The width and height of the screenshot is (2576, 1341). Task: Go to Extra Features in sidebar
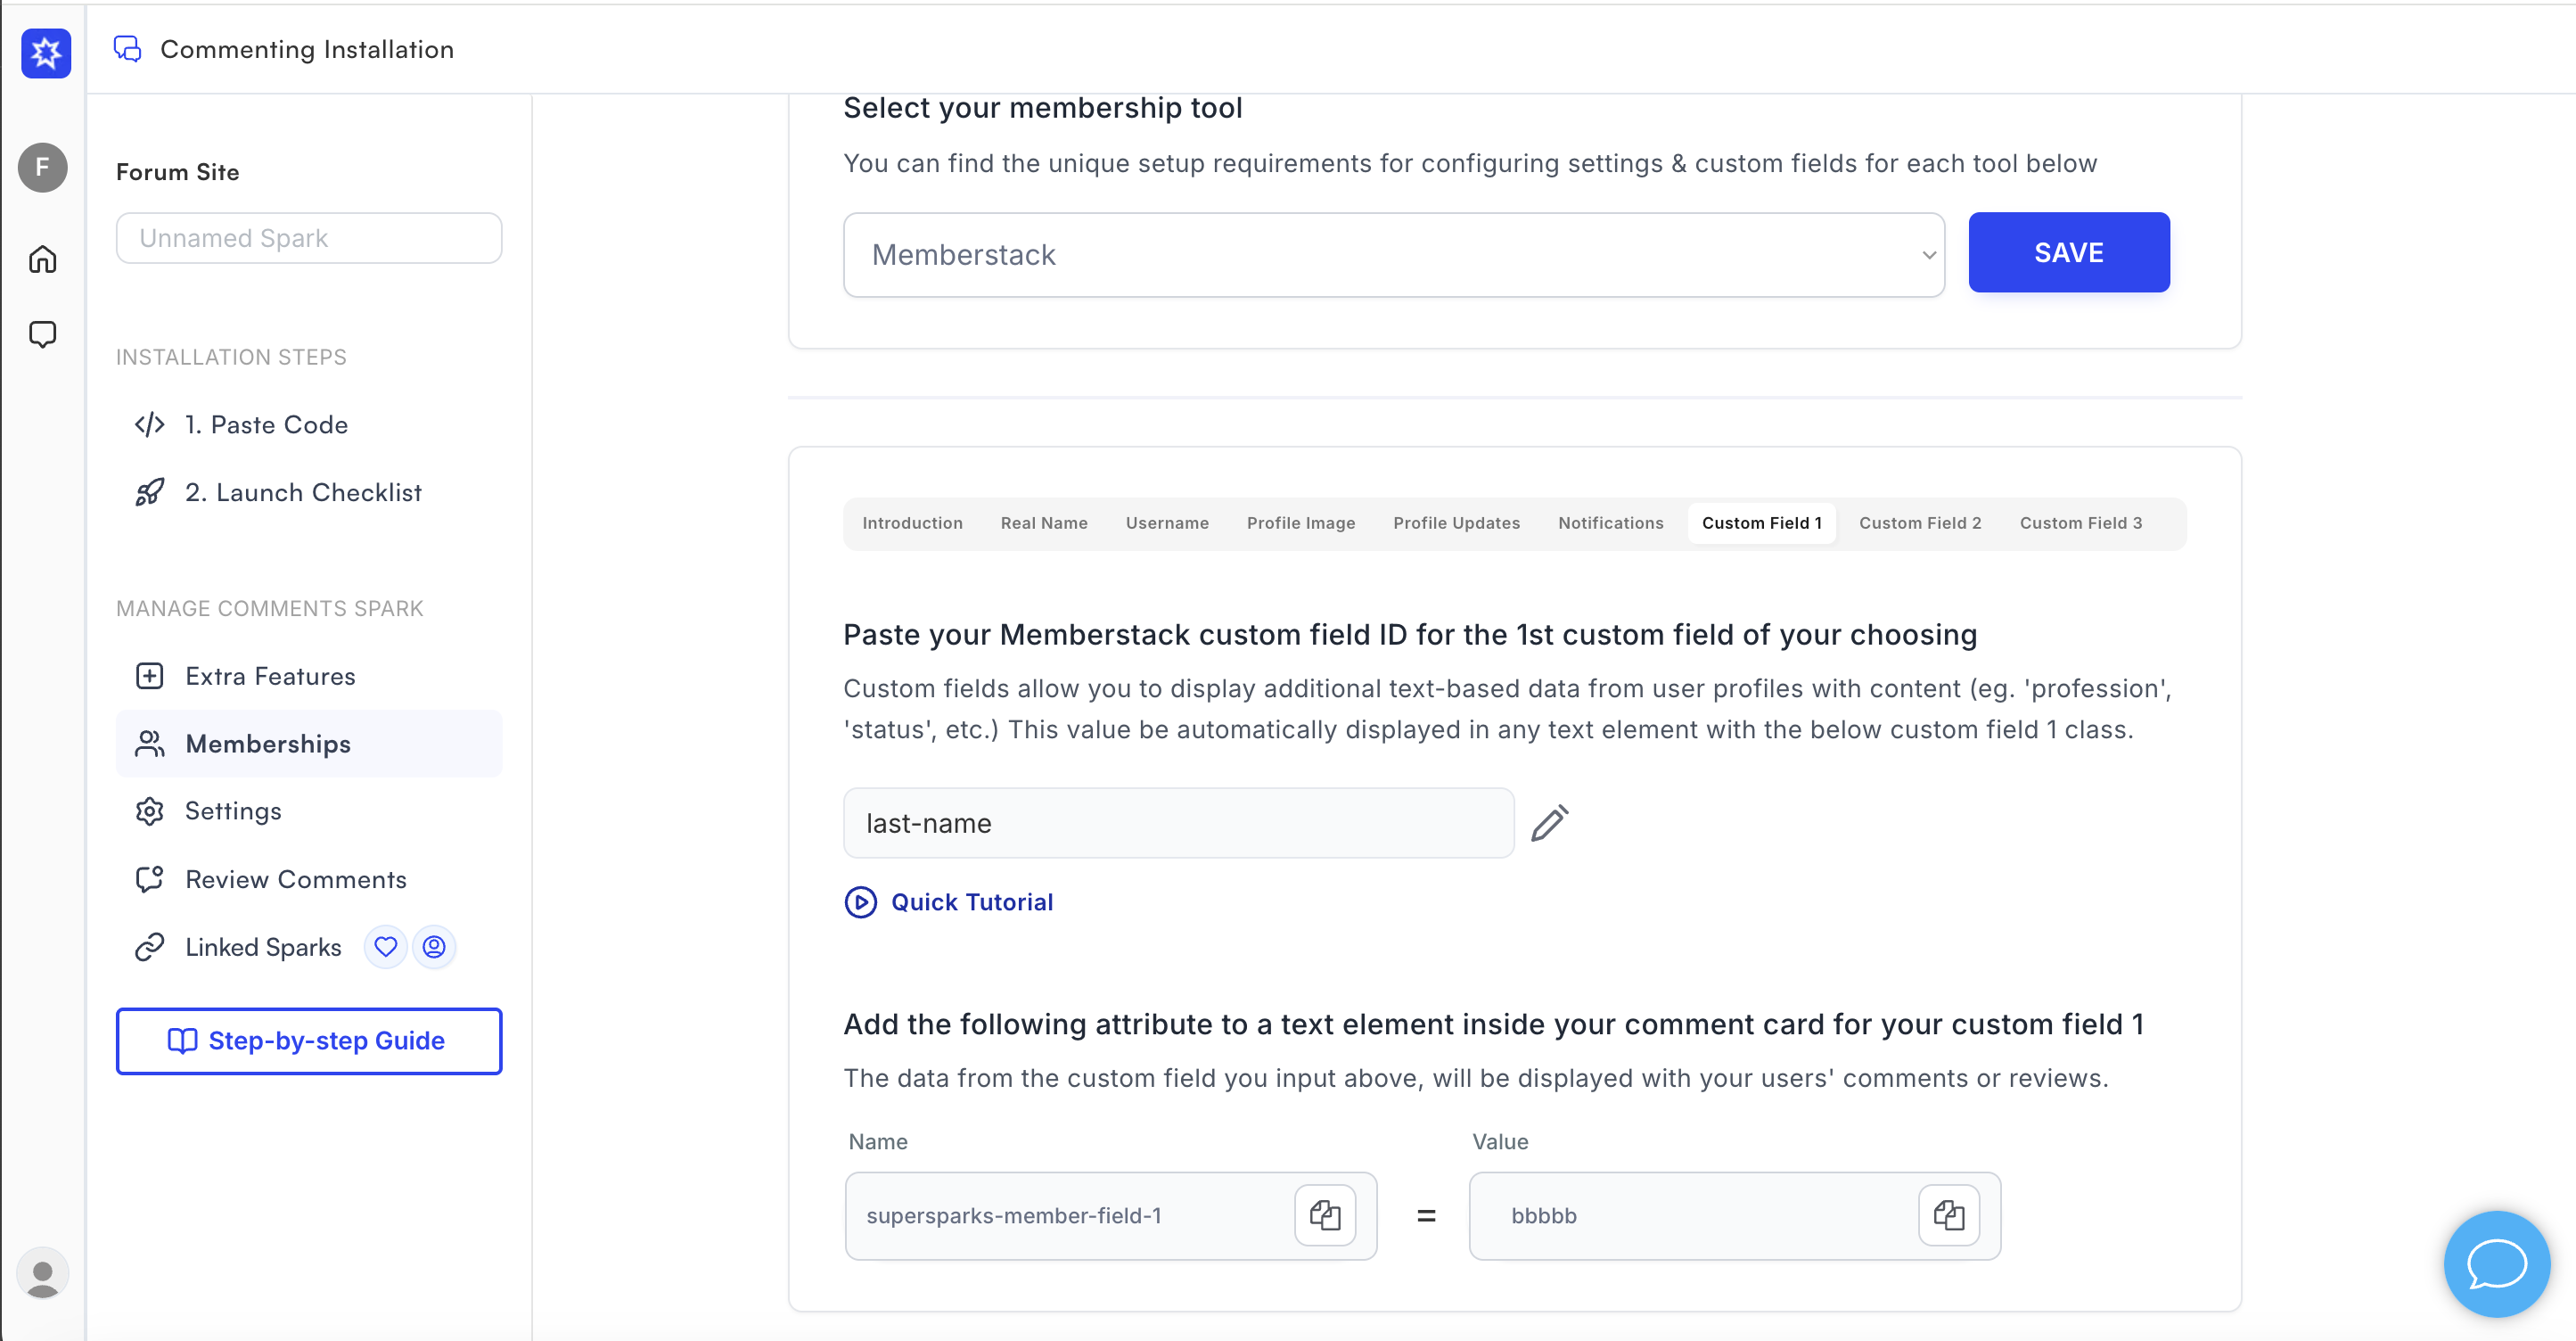[270, 676]
